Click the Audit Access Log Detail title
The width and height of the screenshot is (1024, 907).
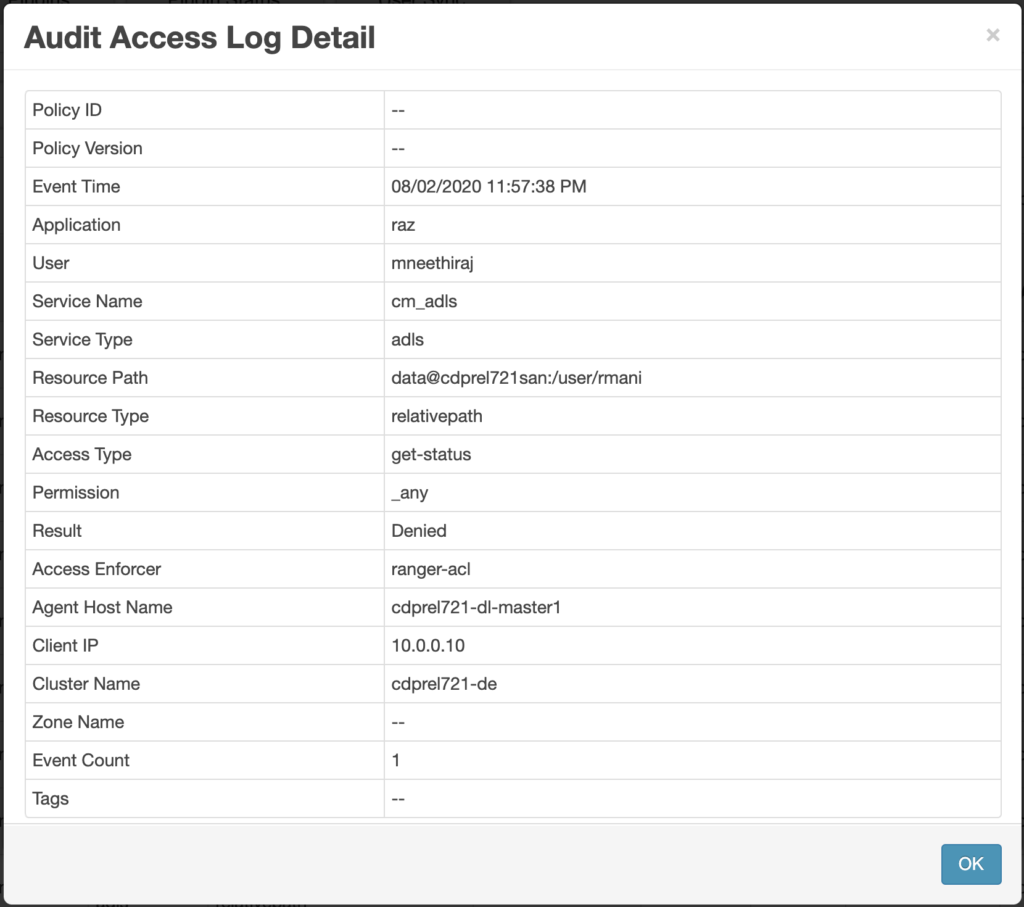click(x=200, y=37)
